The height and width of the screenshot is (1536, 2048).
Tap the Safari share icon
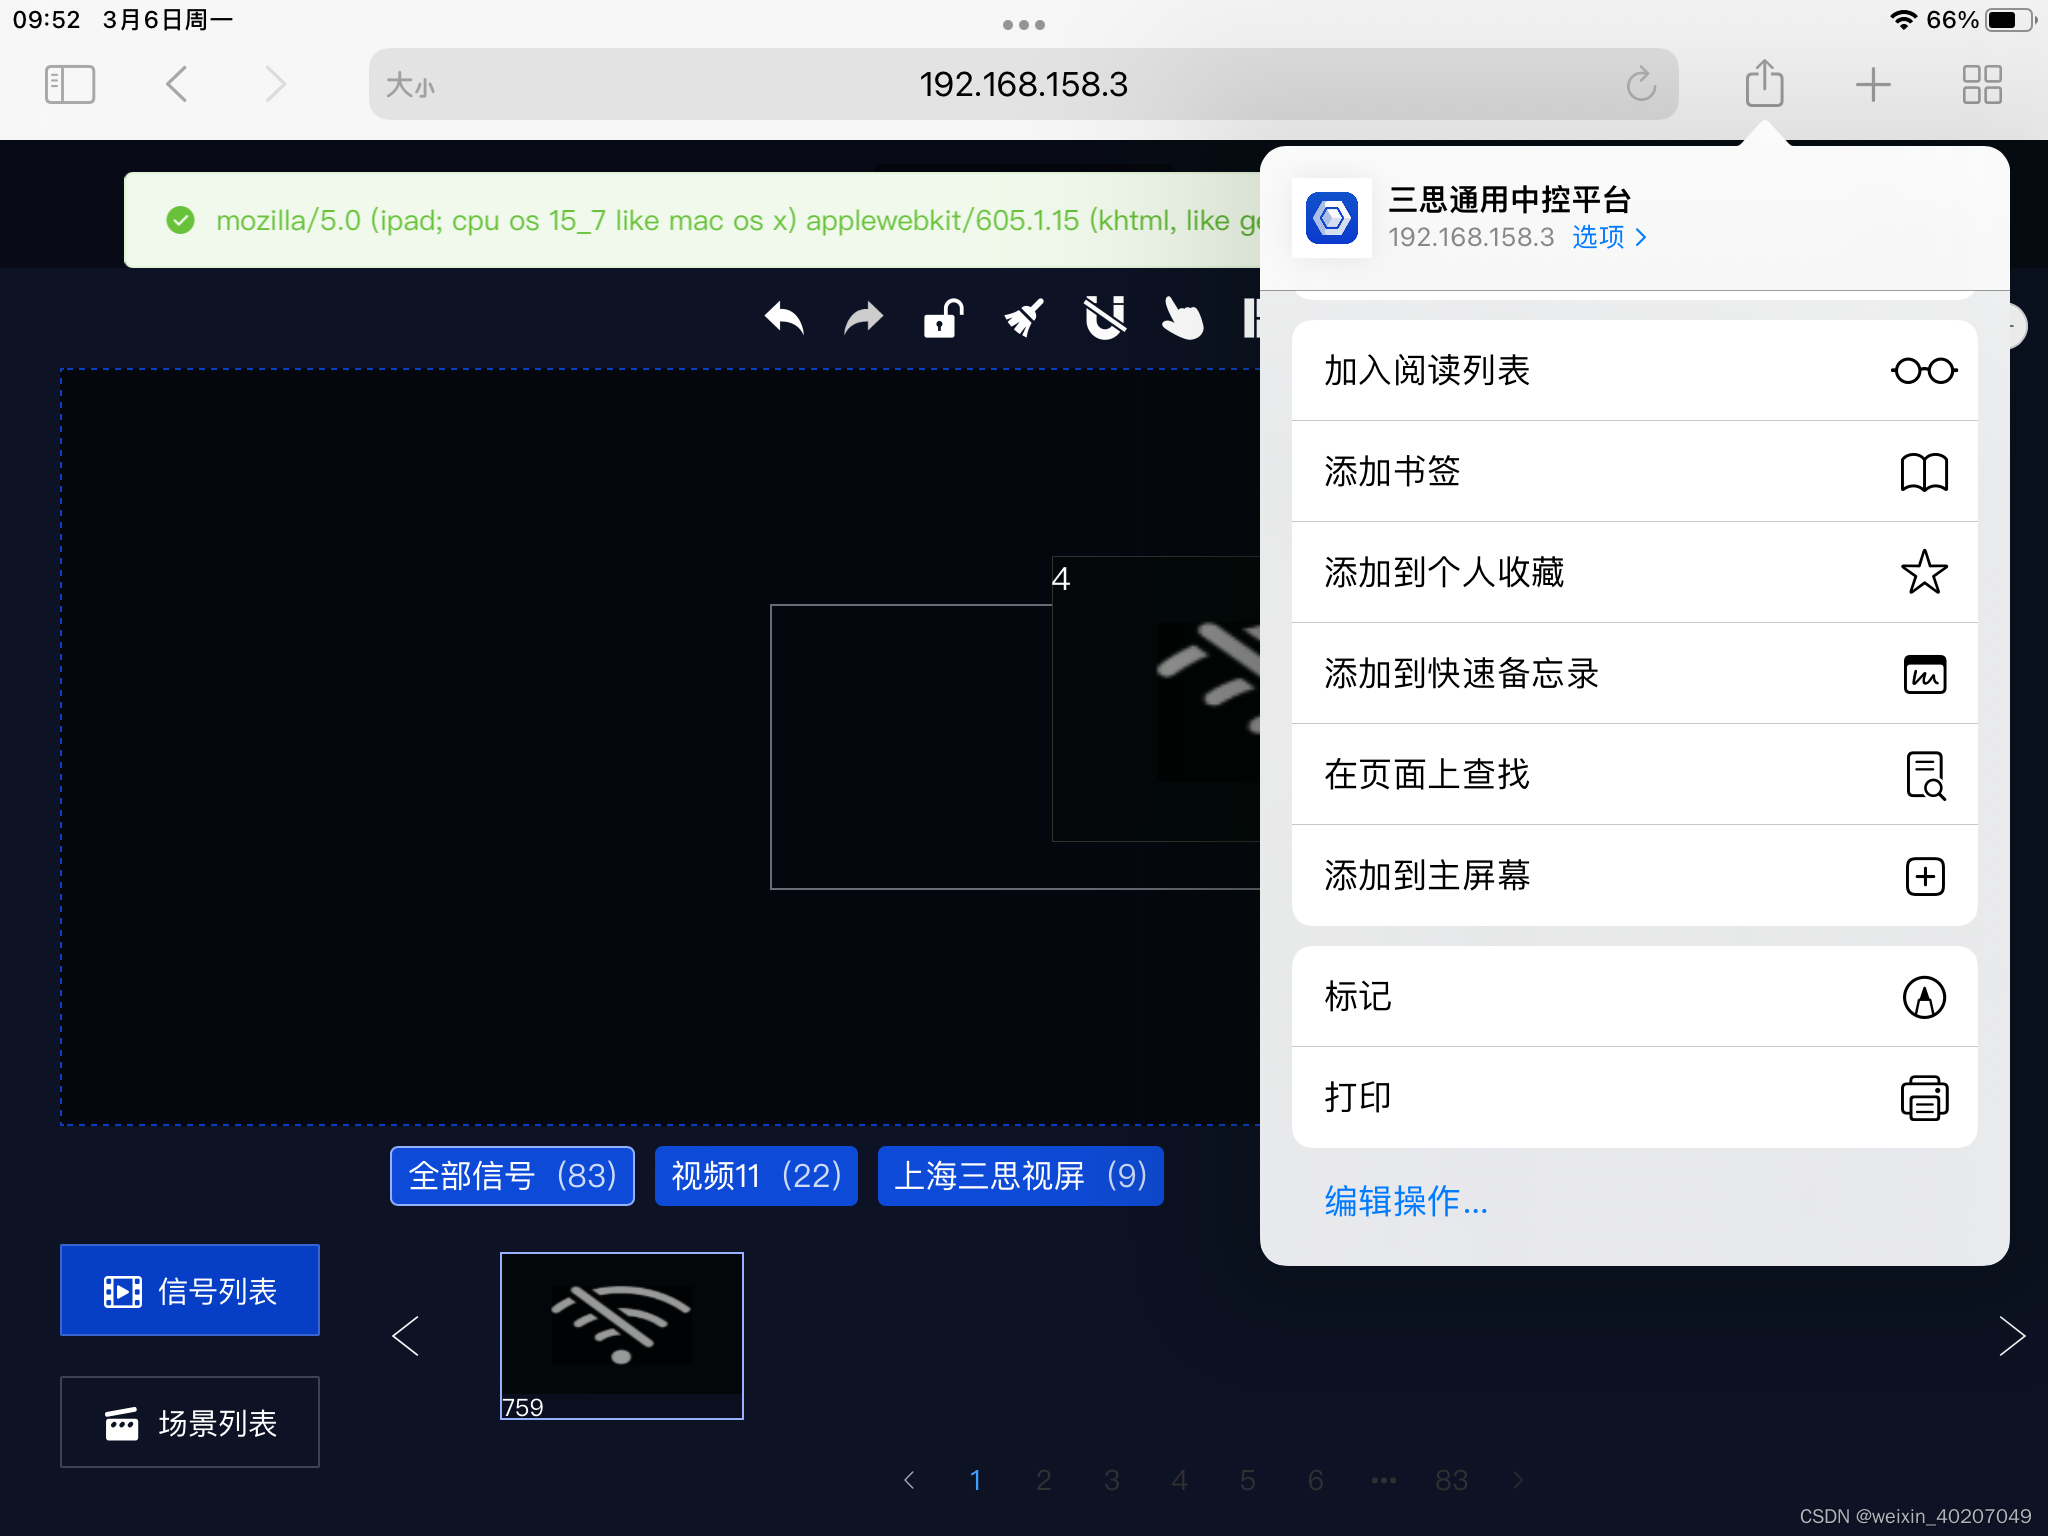tap(1764, 84)
